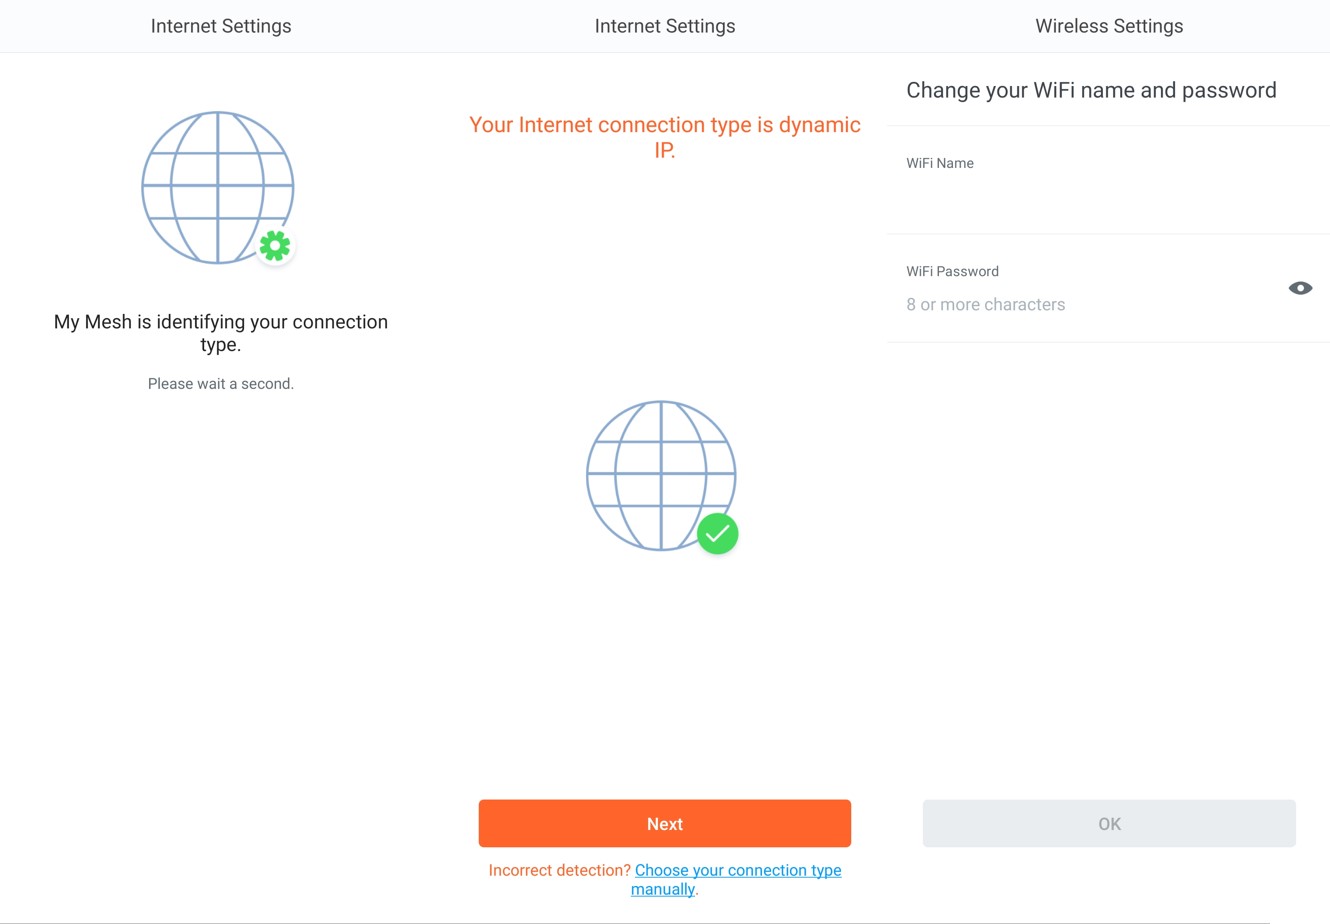Viewport: 1330px width, 924px height.
Task: Click the orange Next button
Action: click(664, 823)
